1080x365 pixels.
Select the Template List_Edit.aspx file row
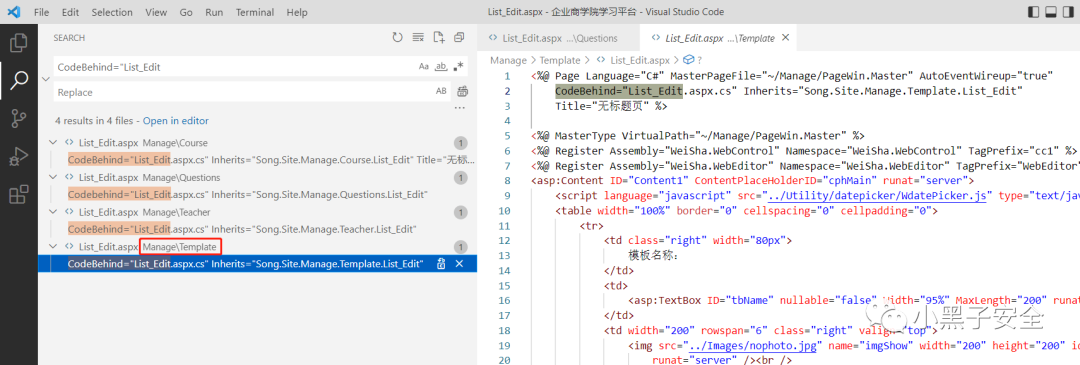(x=257, y=247)
